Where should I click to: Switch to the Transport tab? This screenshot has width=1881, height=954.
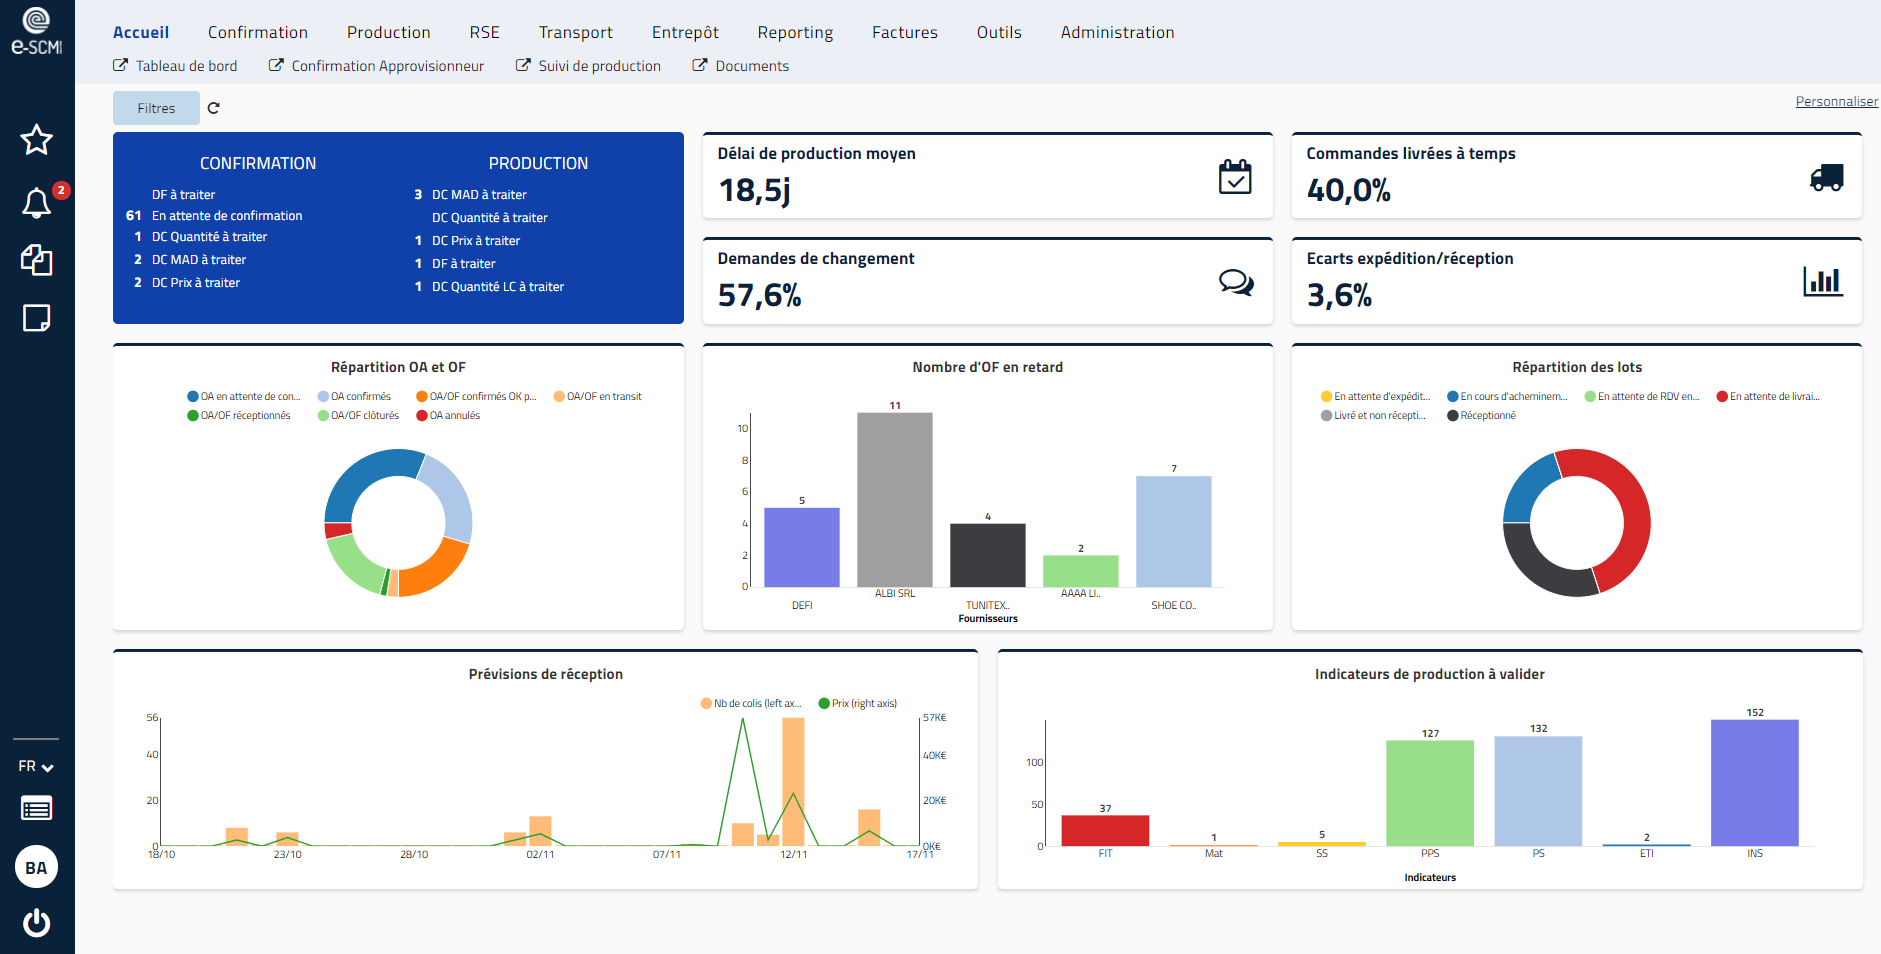tap(575, 32)
